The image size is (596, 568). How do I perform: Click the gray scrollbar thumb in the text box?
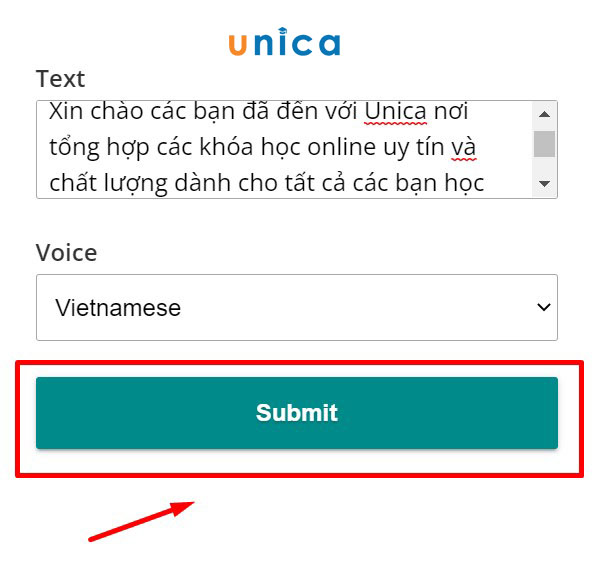pyautogui.click(x=544, y=144)
